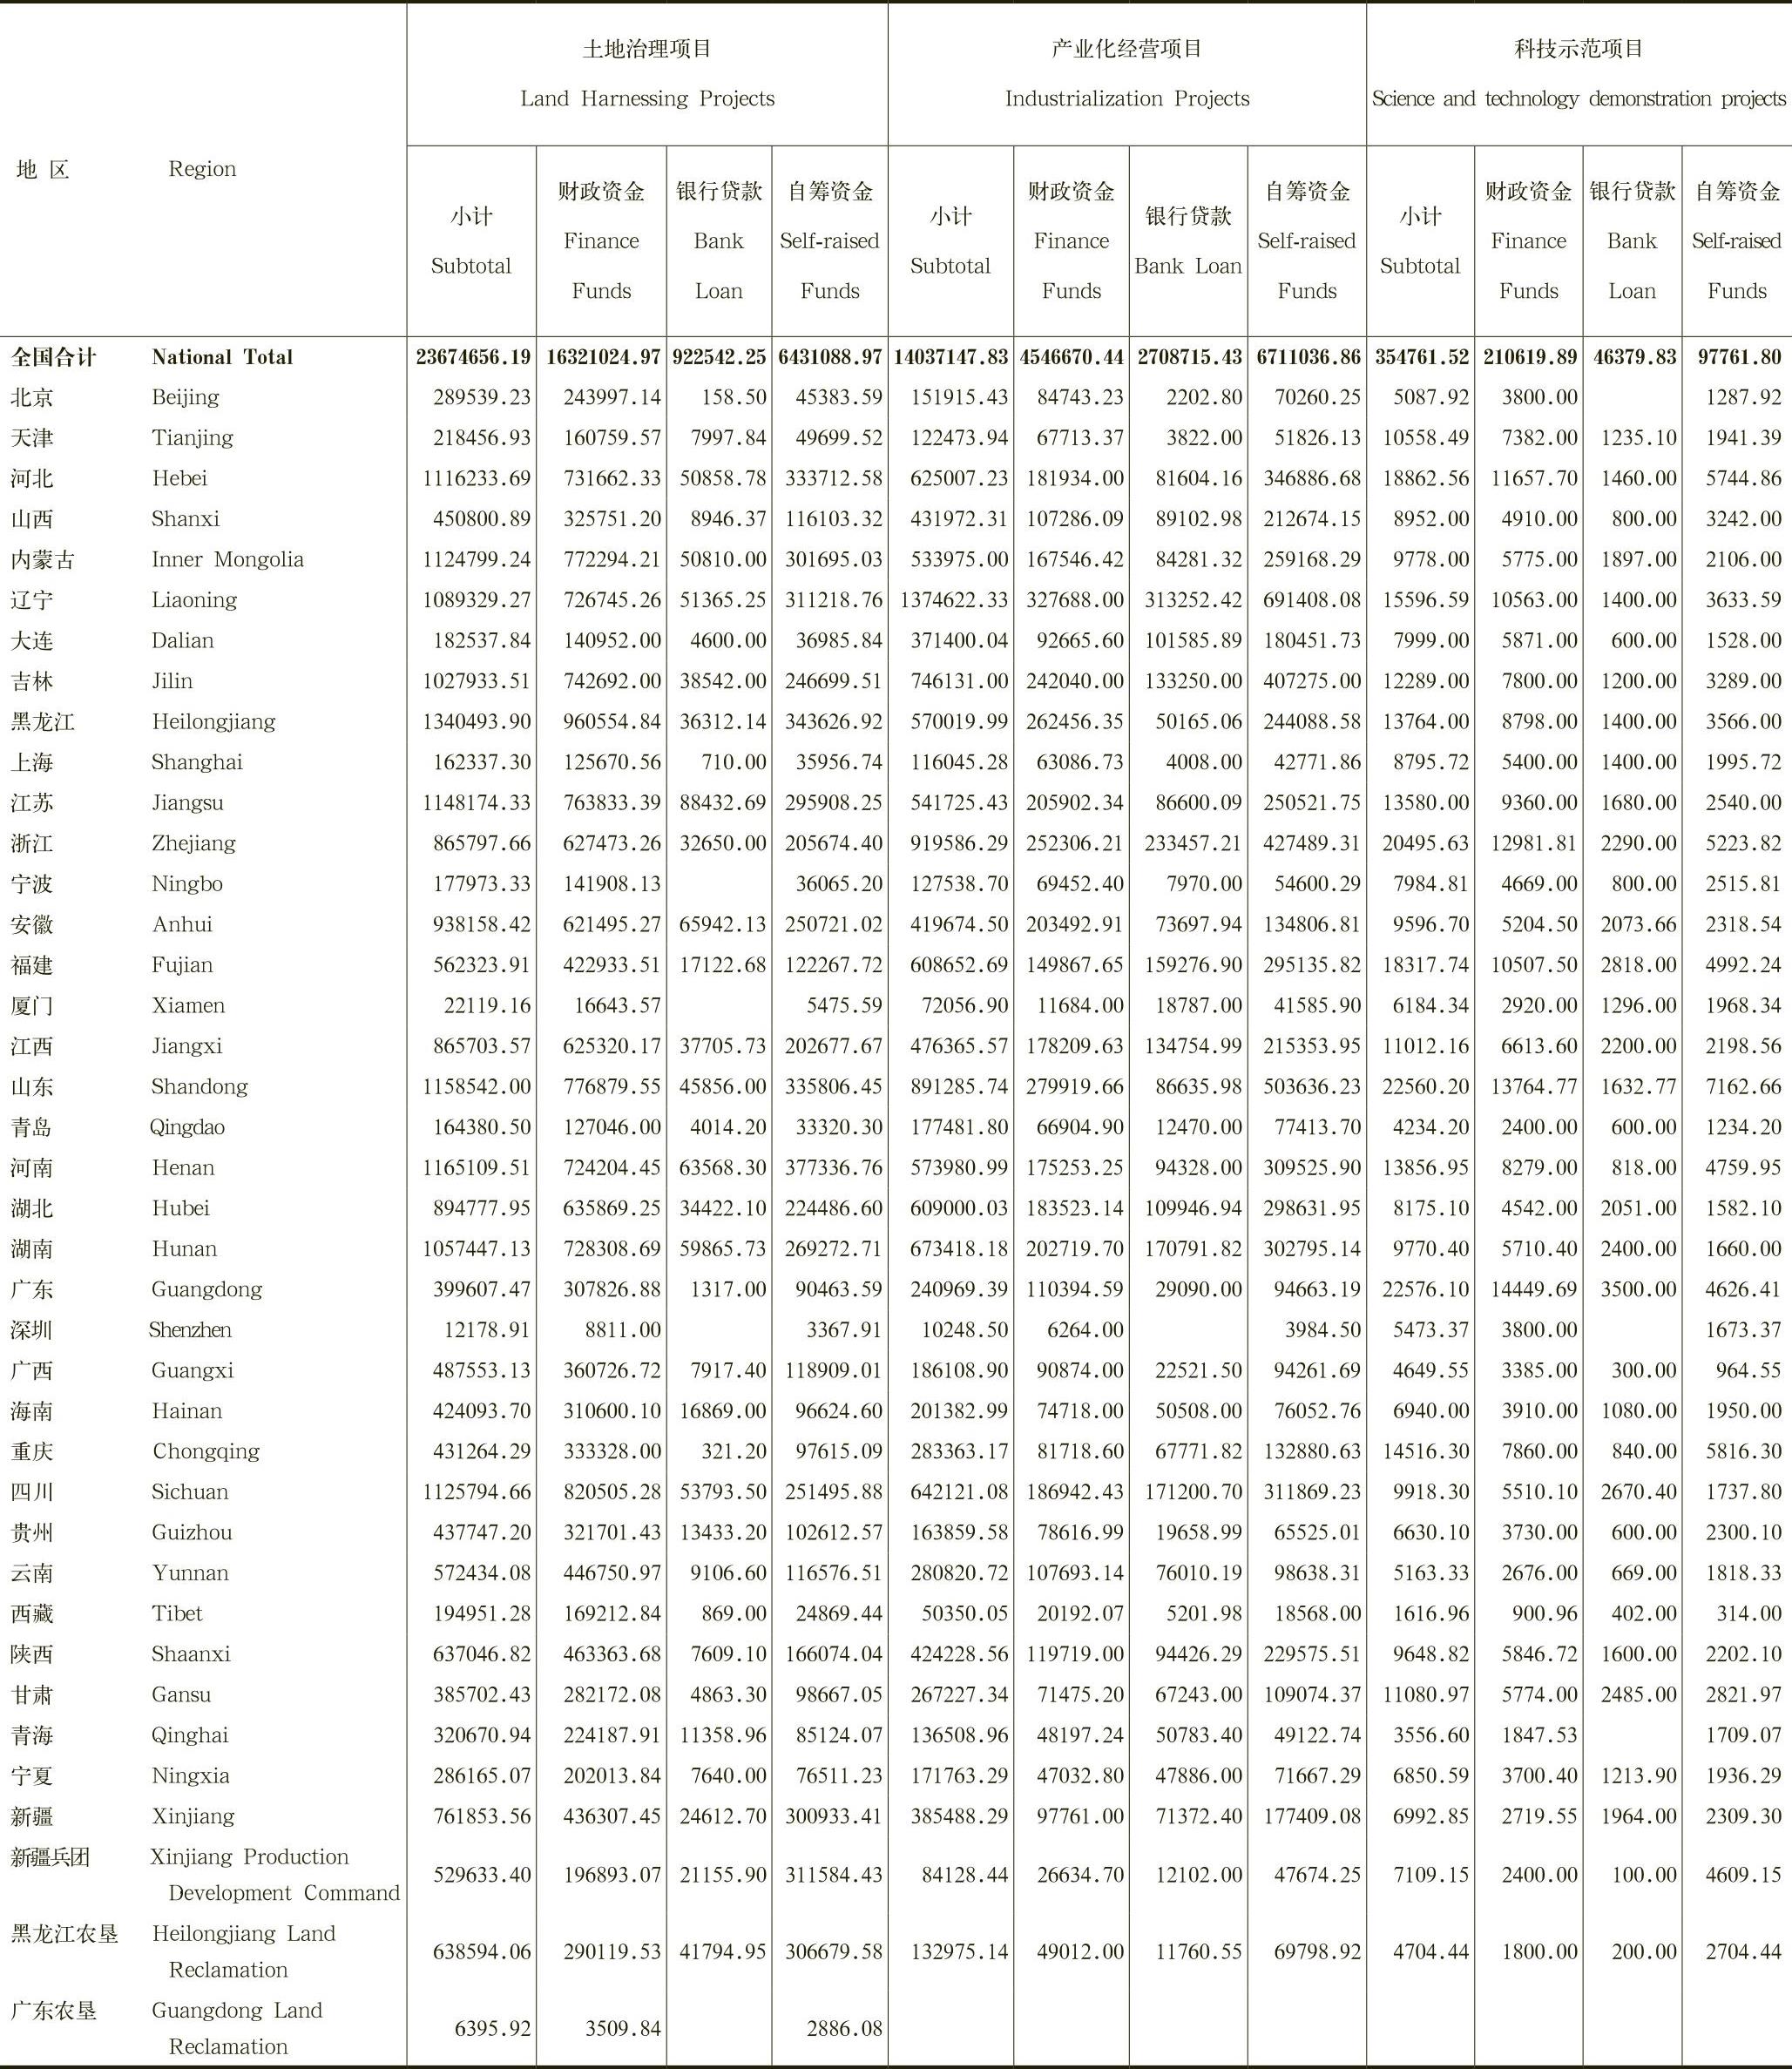Click the Chinese header '科技示范项目'
The width and height of the screenshot is (1792, 2069).
[1579, 49]
